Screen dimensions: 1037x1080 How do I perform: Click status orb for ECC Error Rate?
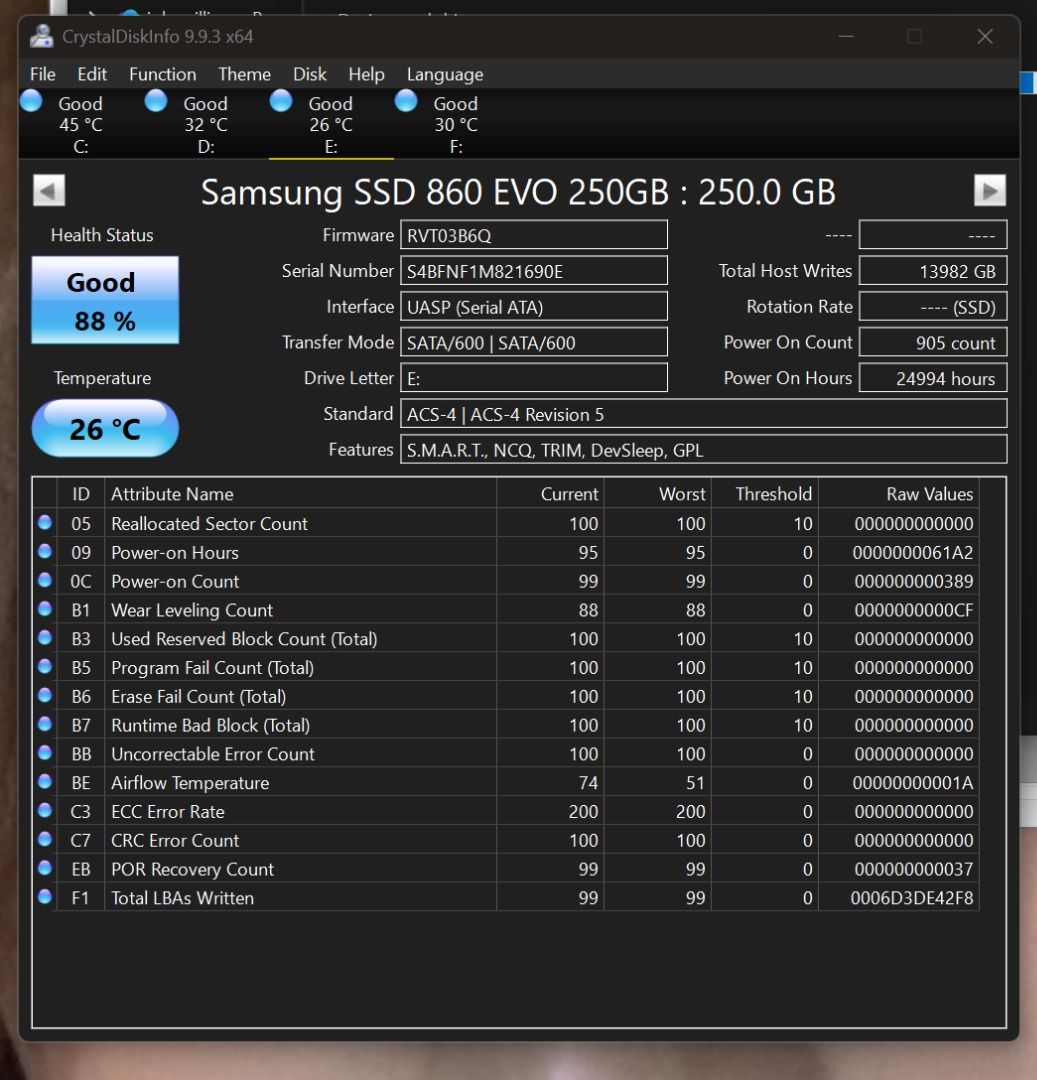click(x=45, y=811)
